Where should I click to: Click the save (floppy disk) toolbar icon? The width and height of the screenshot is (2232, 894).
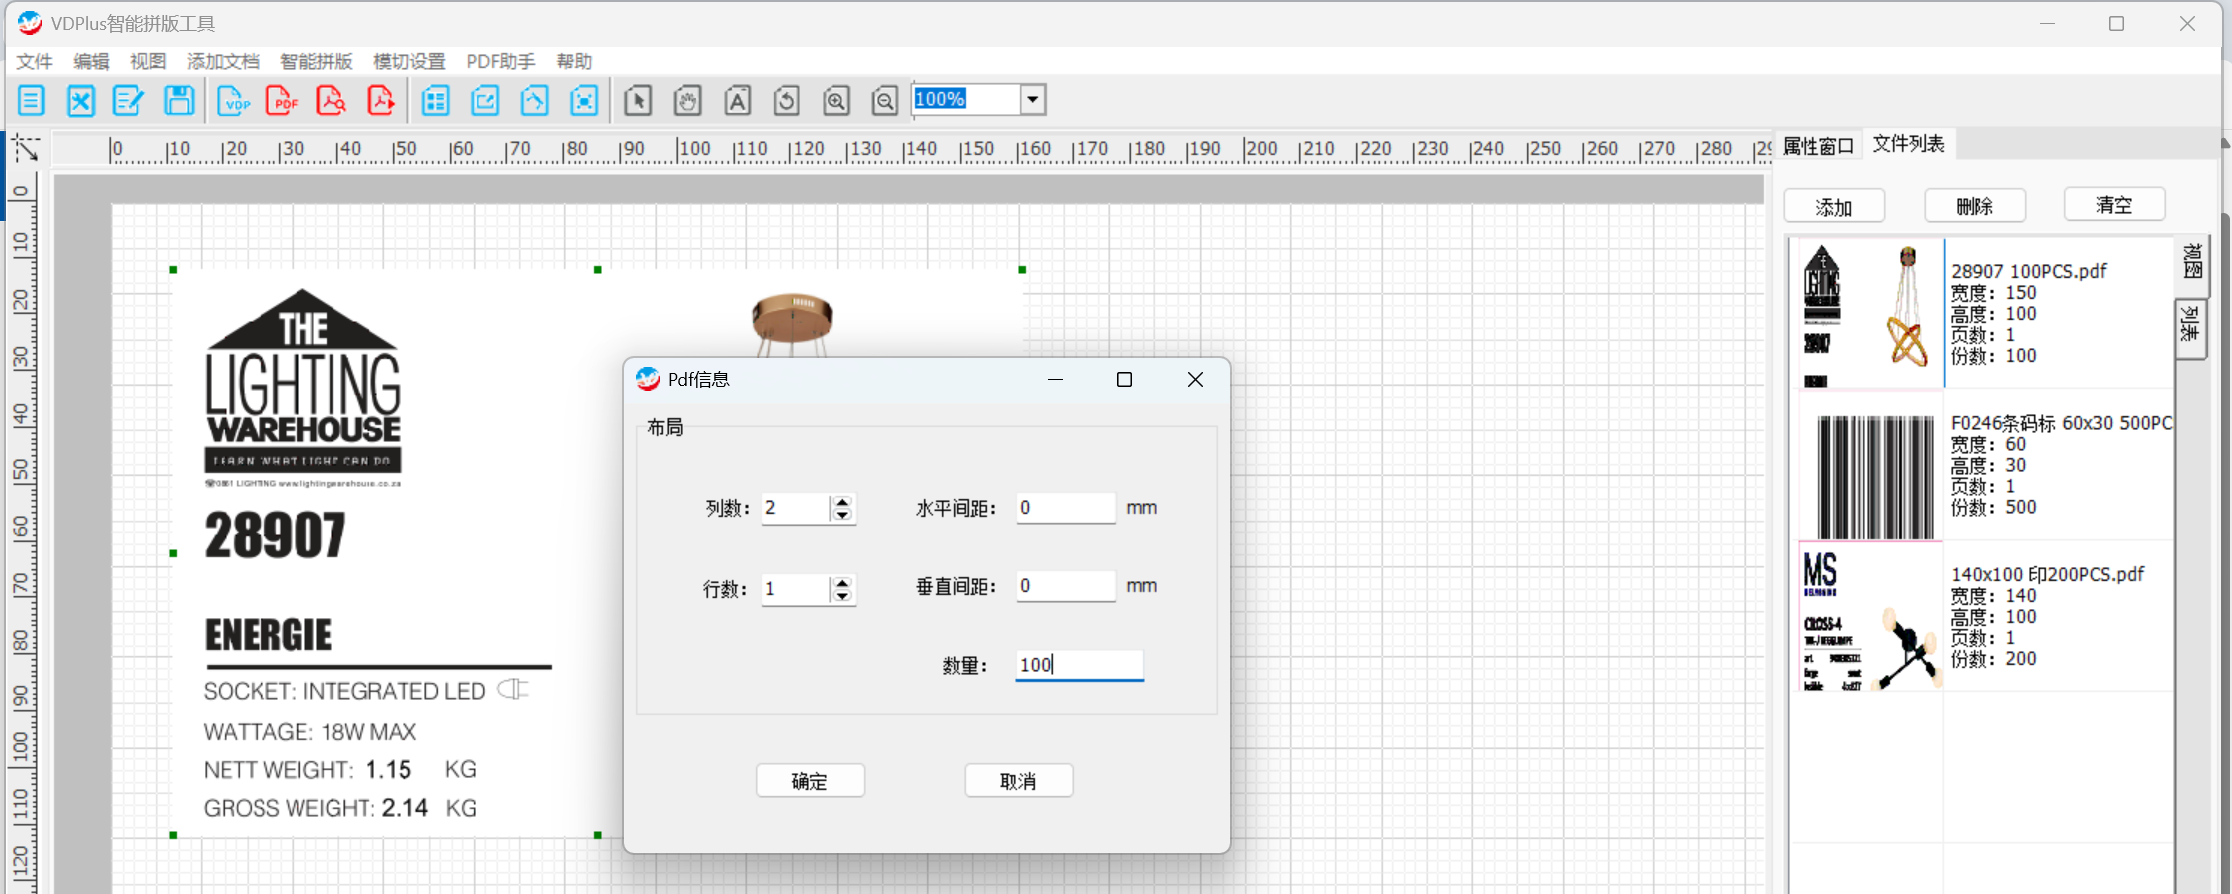click(179, 100)
